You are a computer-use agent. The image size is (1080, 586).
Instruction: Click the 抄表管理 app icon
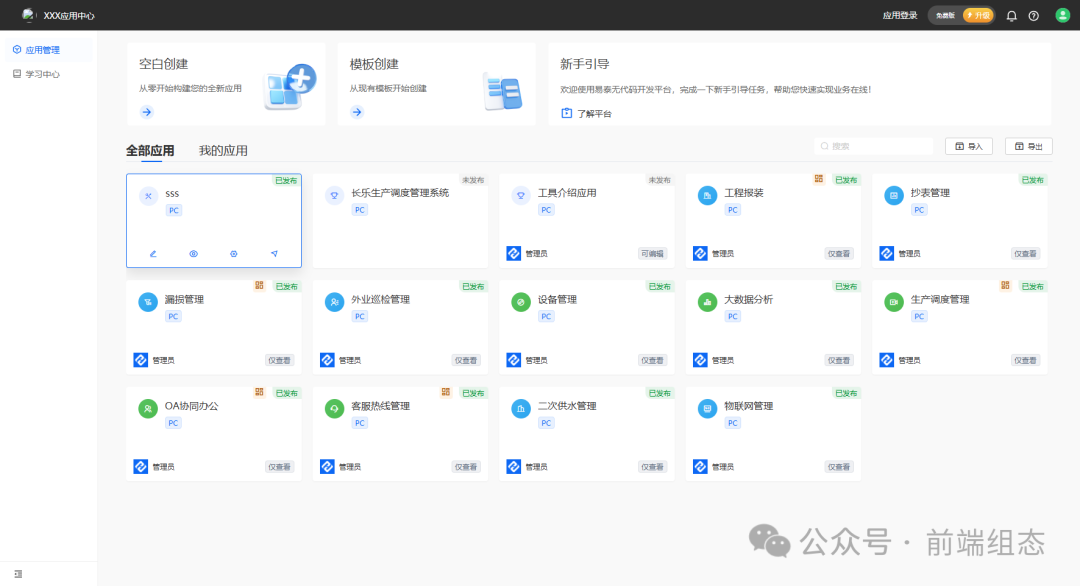point(893,196)
